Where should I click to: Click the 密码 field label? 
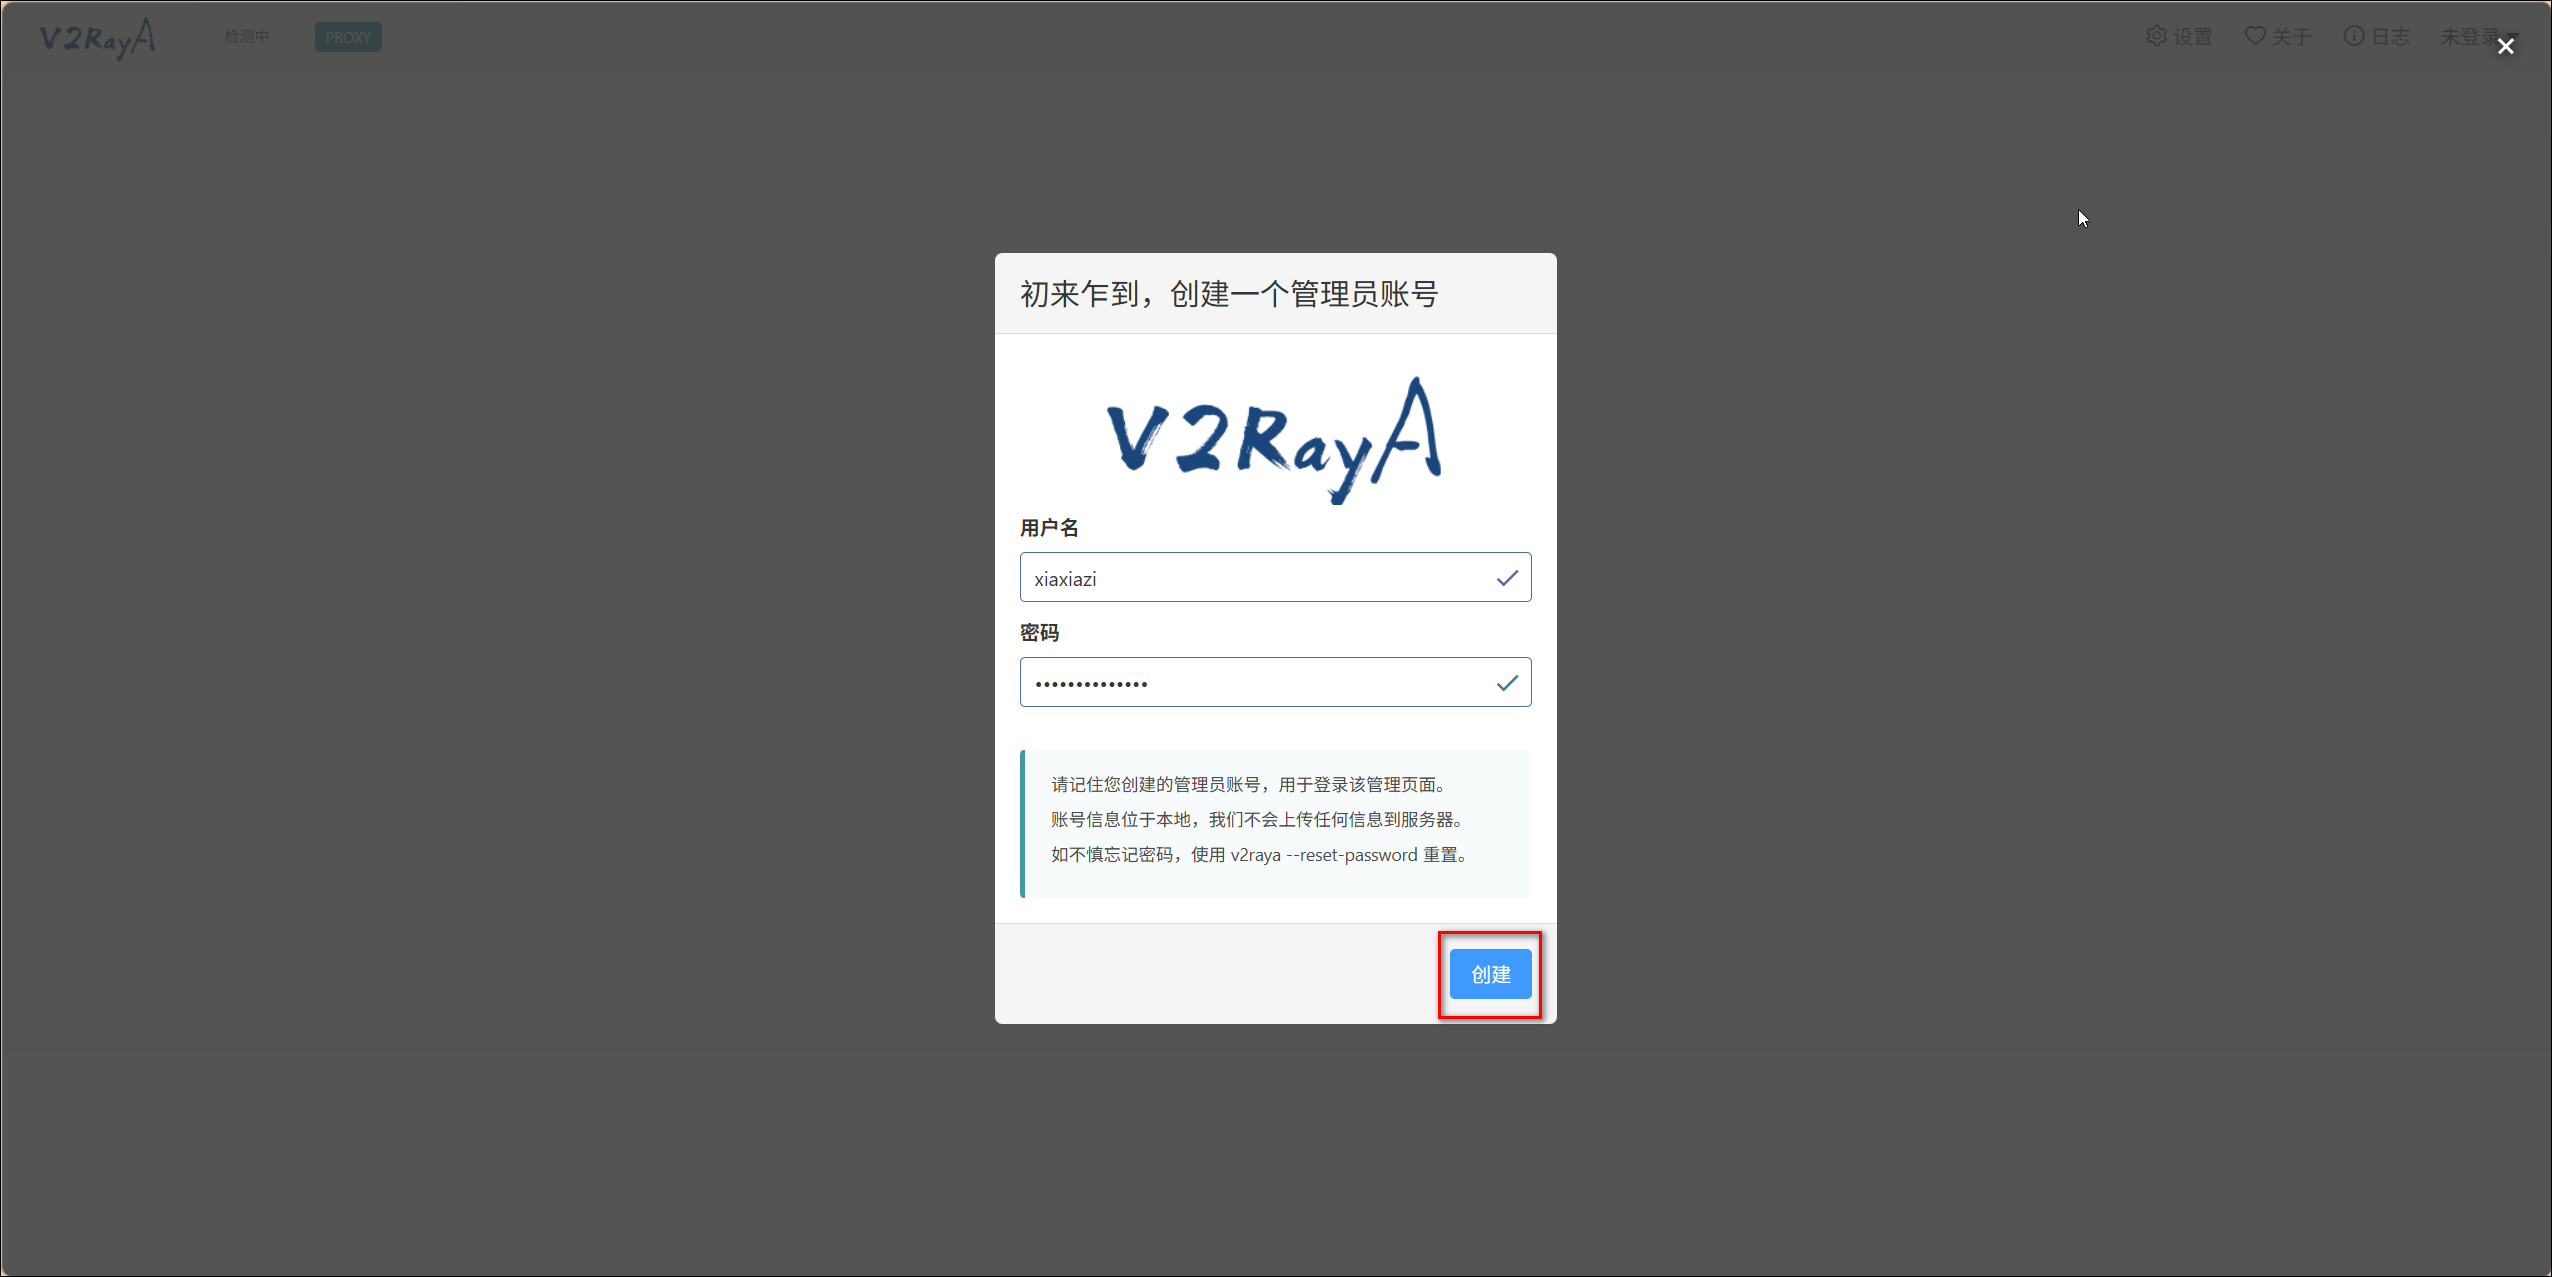[1039, 633]
